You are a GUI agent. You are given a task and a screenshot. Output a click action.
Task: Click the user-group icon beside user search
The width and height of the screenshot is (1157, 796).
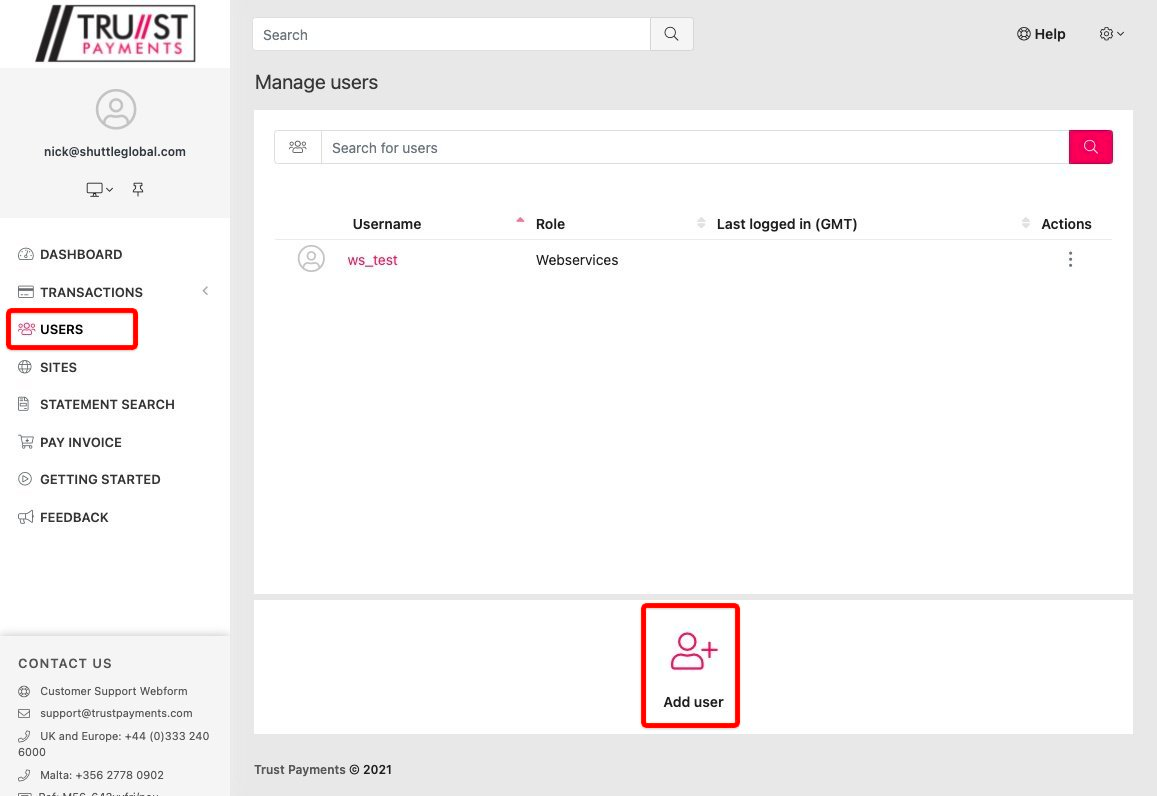(x=298, y=148)
